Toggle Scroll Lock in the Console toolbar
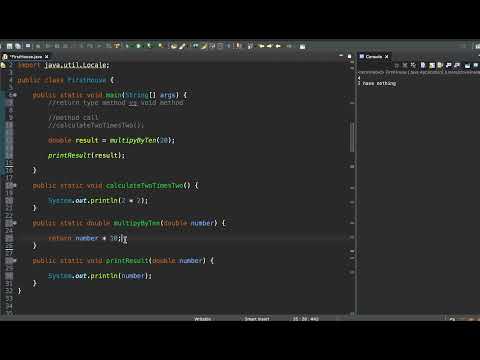 [x=432, y=65]
